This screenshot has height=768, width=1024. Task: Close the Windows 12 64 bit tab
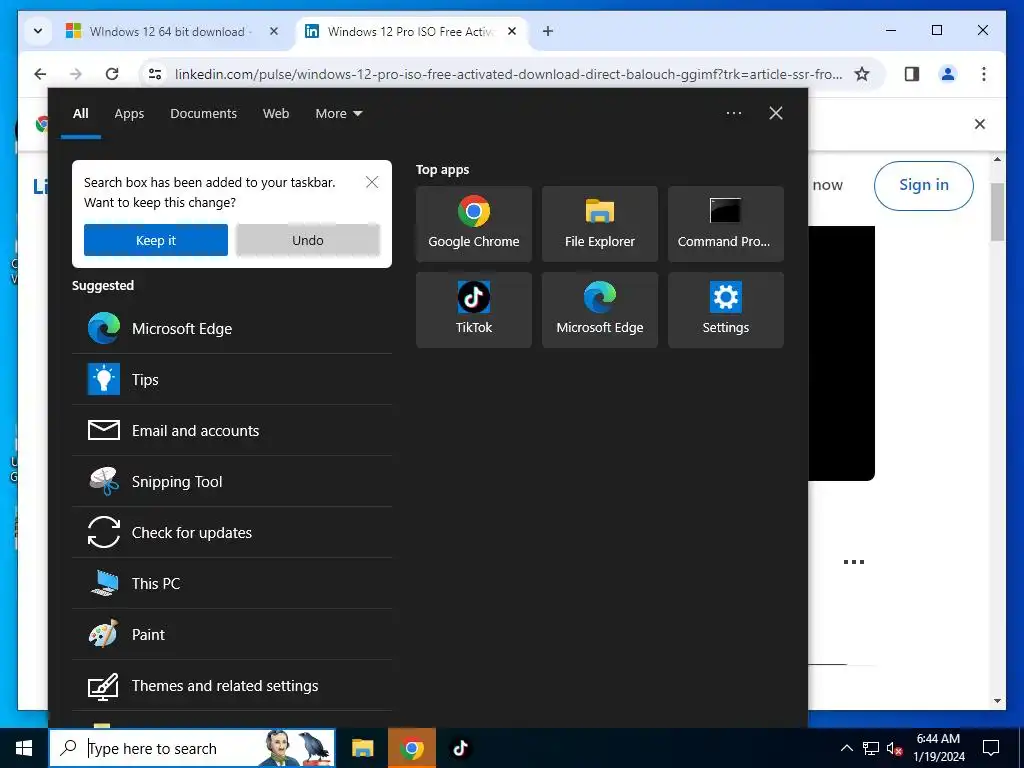(274, 31)
